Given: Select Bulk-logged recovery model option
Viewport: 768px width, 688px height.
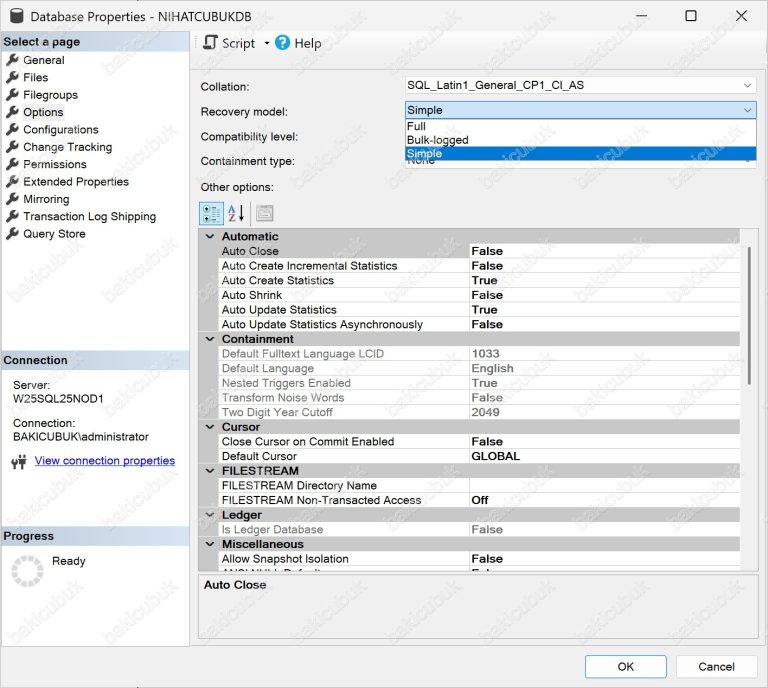Looking at the screenshot, I should (437, 140).
